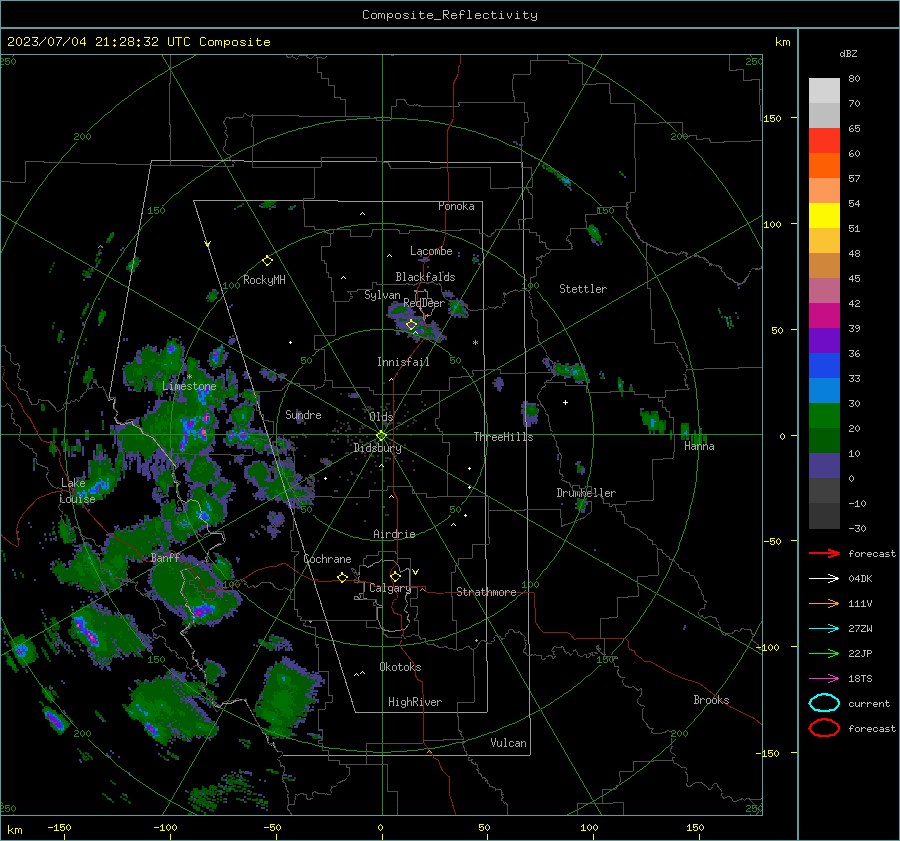Click the Strathmore label

click(486, 592)
